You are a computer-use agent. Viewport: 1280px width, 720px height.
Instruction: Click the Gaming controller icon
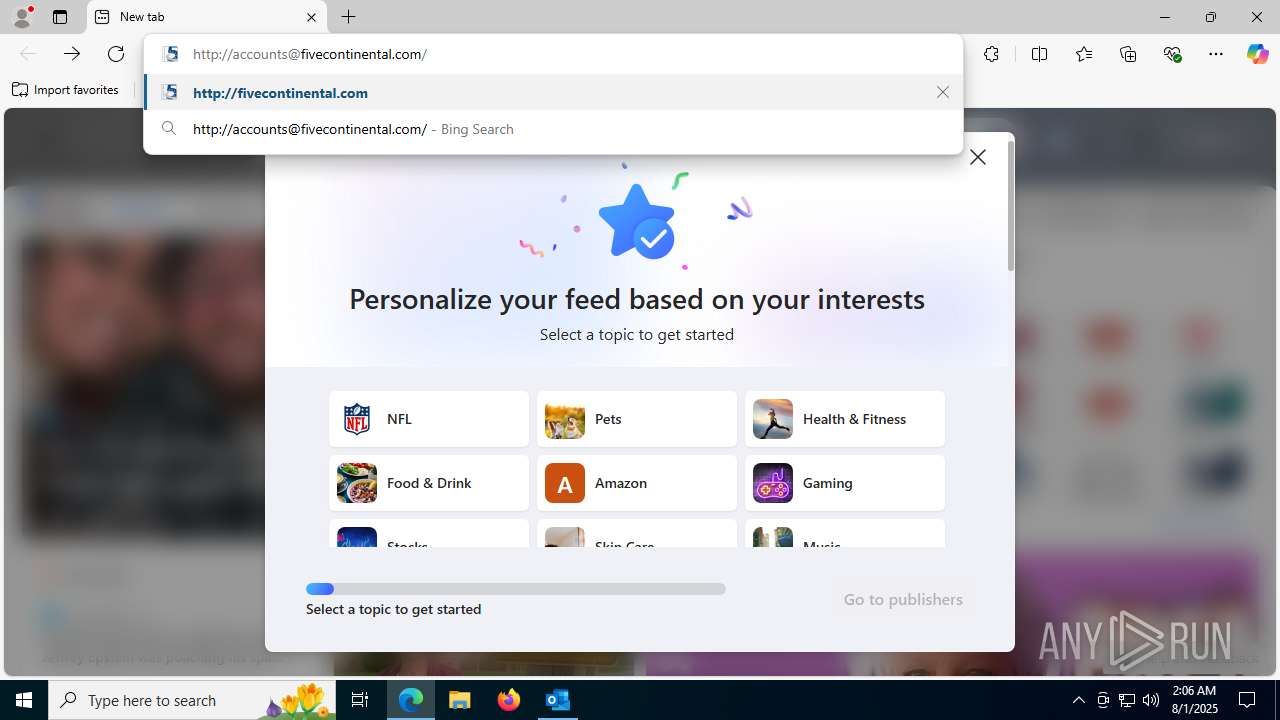773,483
